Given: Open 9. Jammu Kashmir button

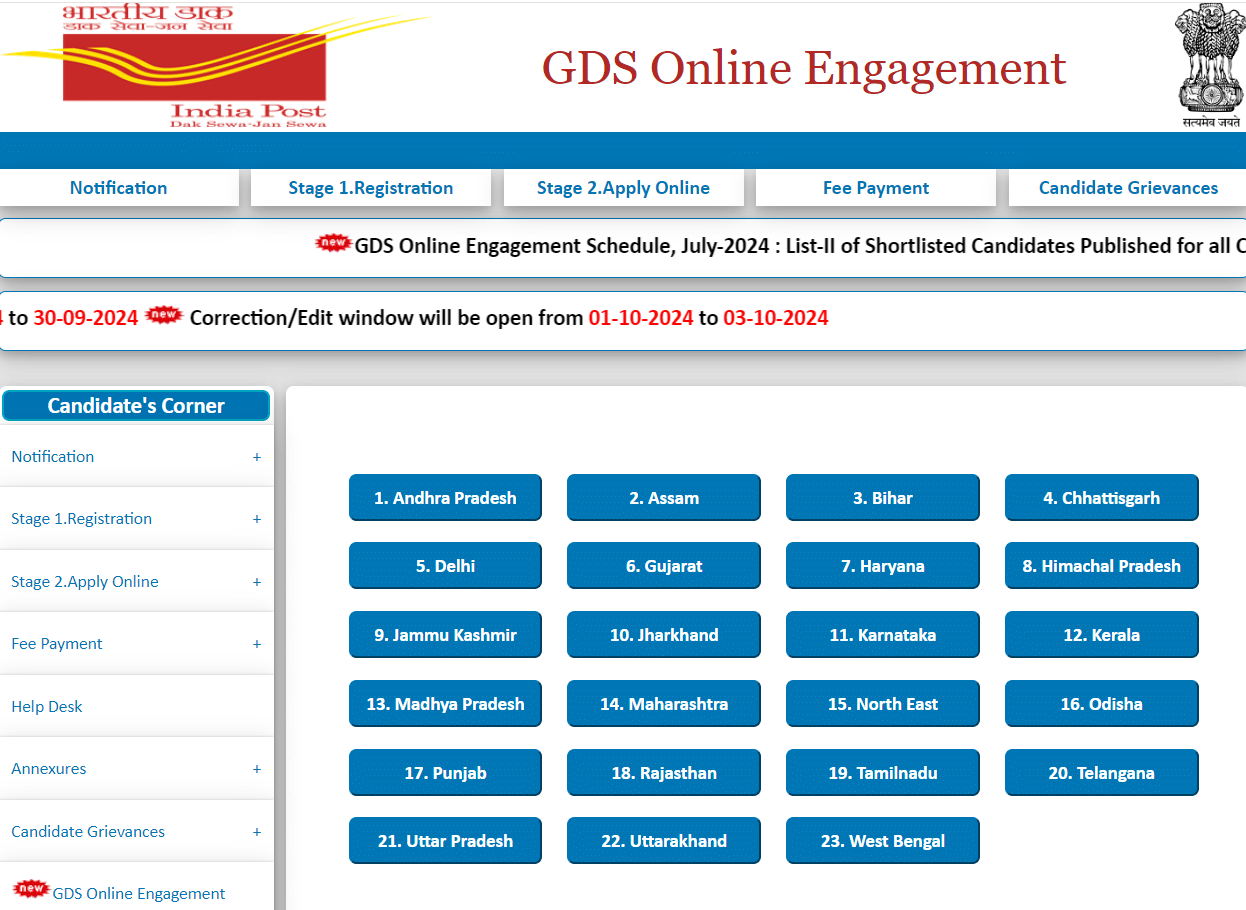Looking at the screenshot, I should (445, 635).
